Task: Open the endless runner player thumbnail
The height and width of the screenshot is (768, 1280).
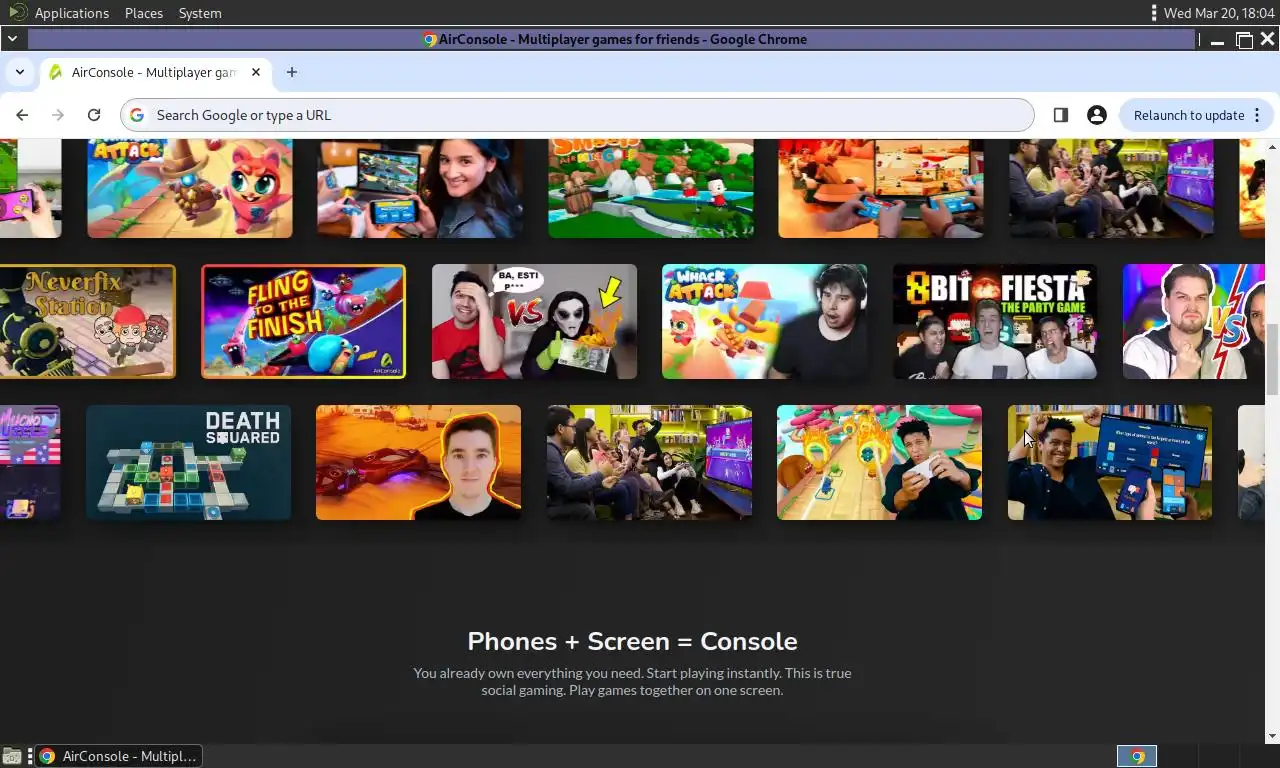Action: (879, 462)
